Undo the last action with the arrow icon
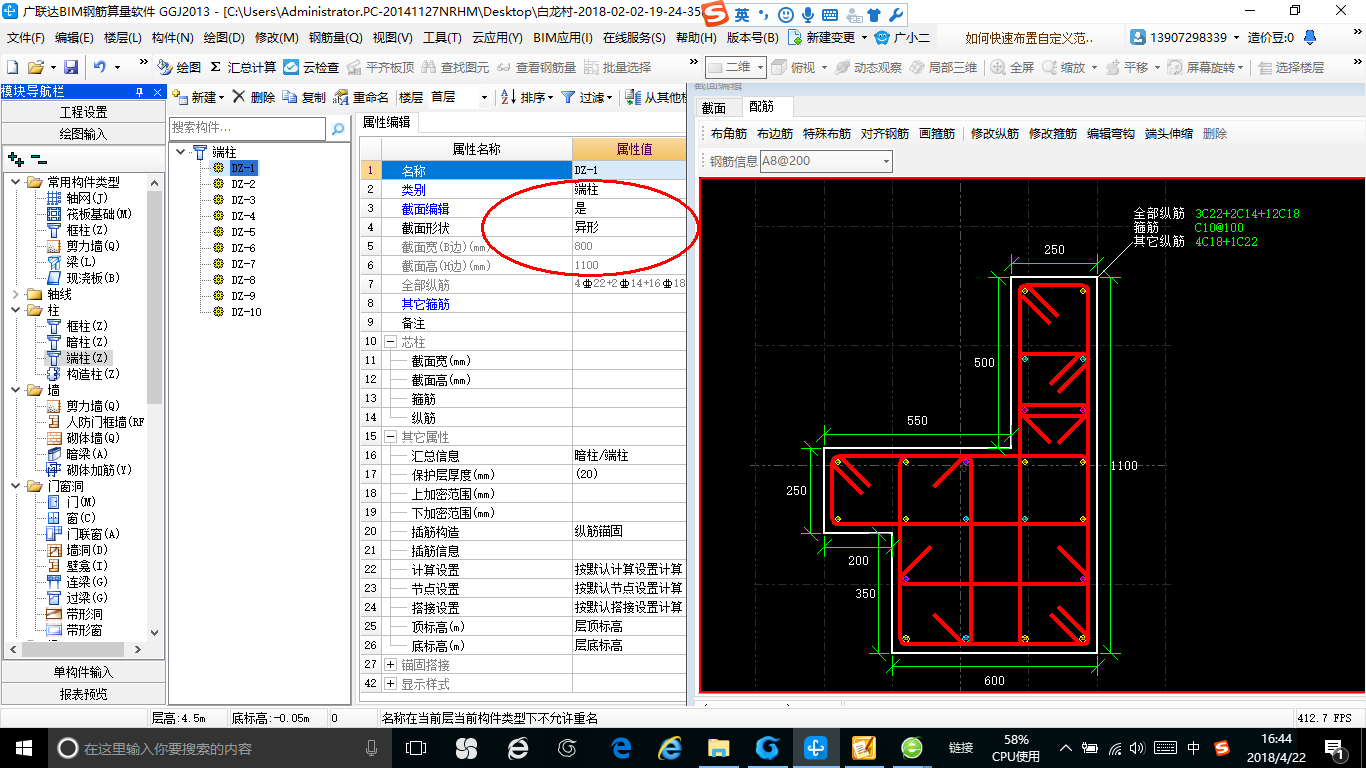 pyautogui.click(x=100, y=67)
